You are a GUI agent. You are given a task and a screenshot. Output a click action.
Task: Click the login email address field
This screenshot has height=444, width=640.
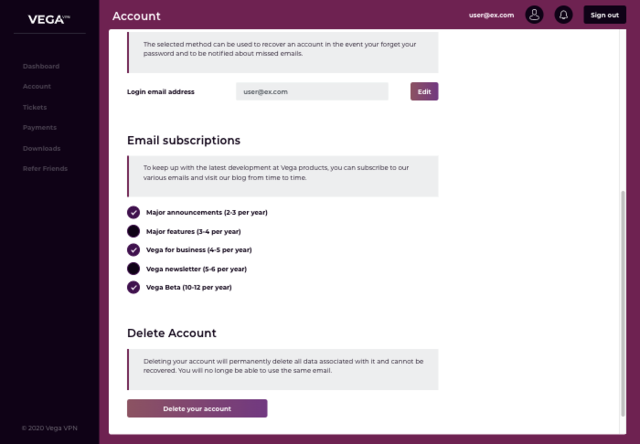pos(312,91)
